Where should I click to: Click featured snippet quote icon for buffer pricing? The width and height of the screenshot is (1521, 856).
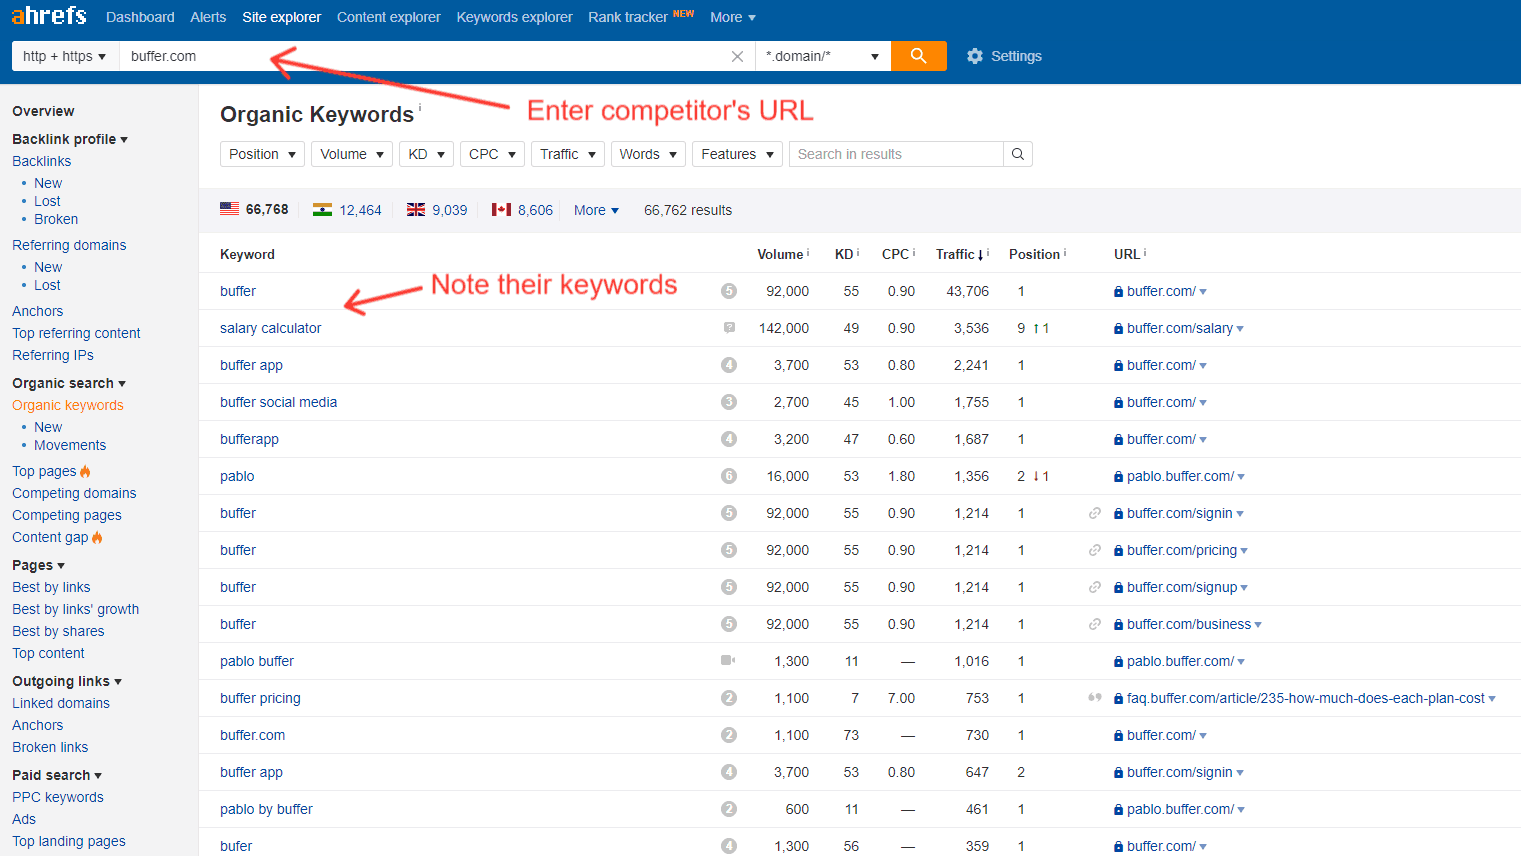[x=1095, y=698]
